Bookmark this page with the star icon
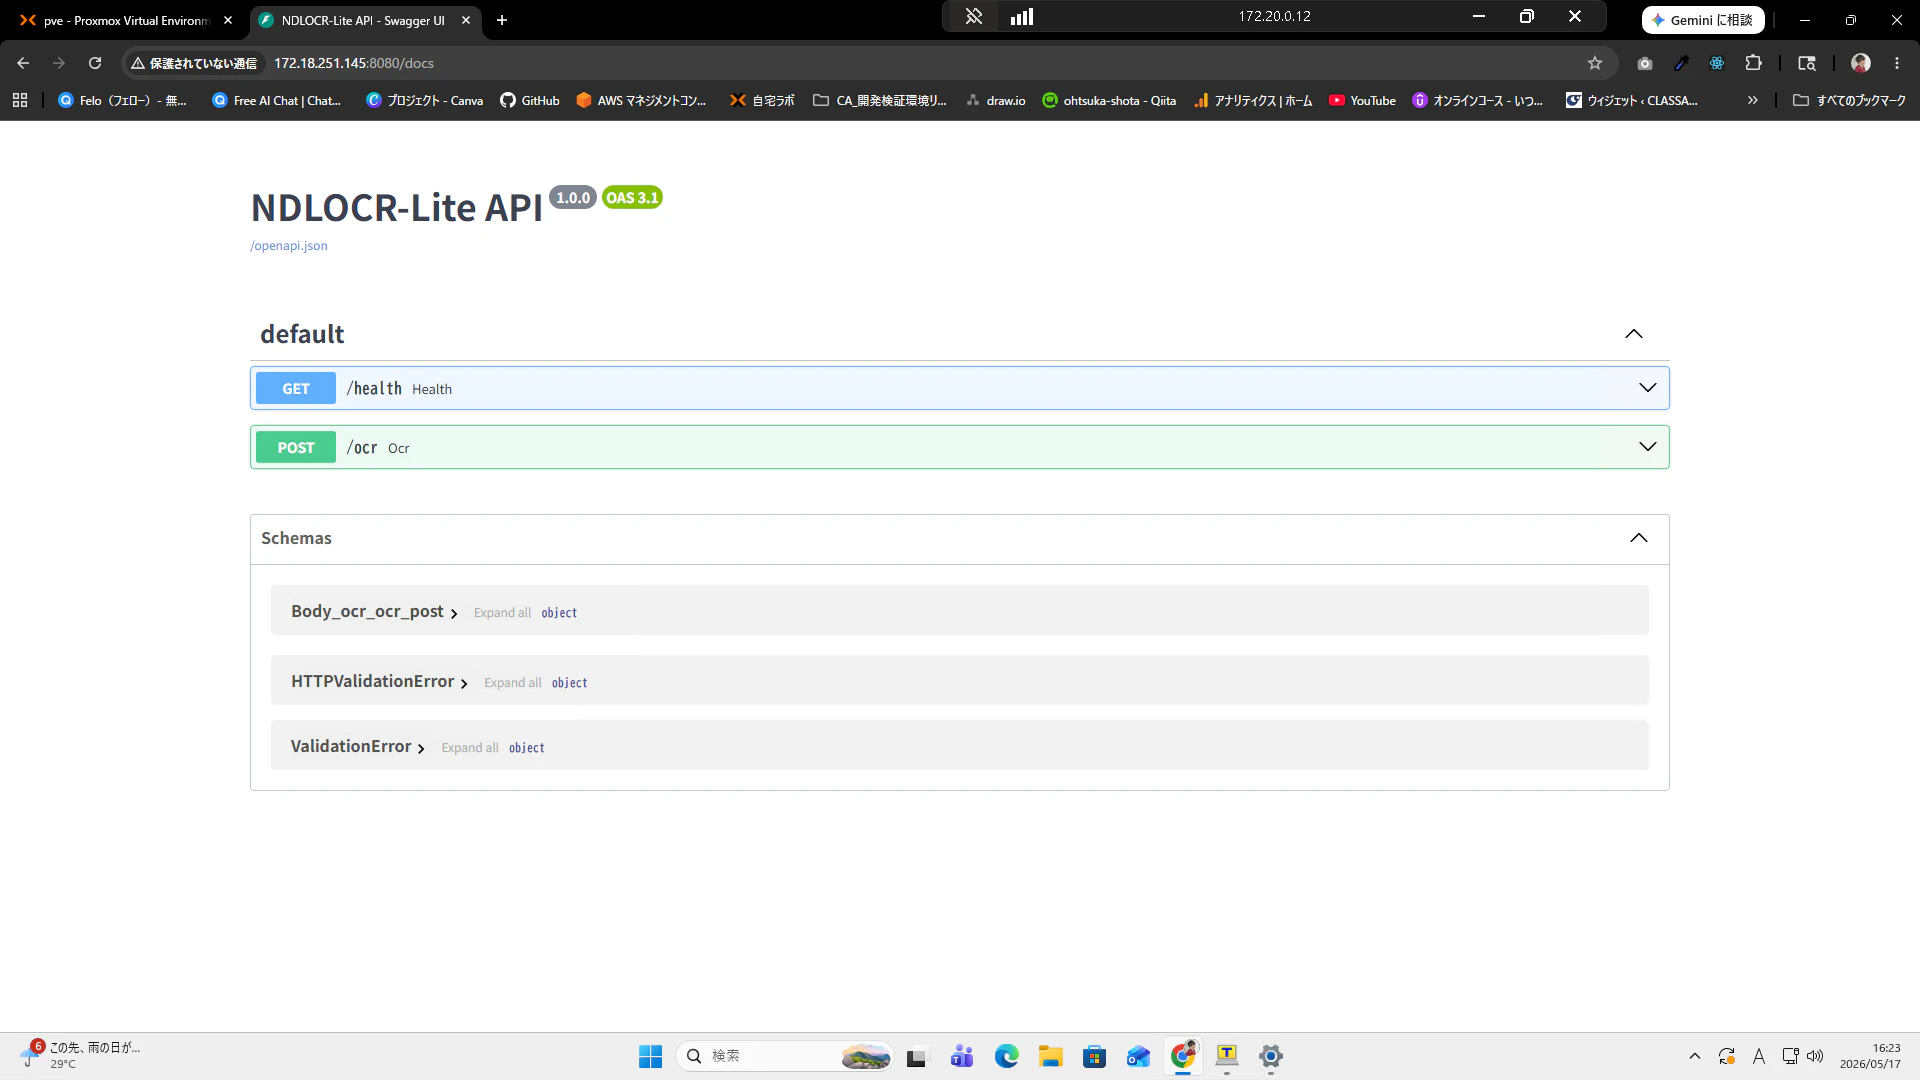This screenshot has width=1920, height=1080. tap(1595, 63)
